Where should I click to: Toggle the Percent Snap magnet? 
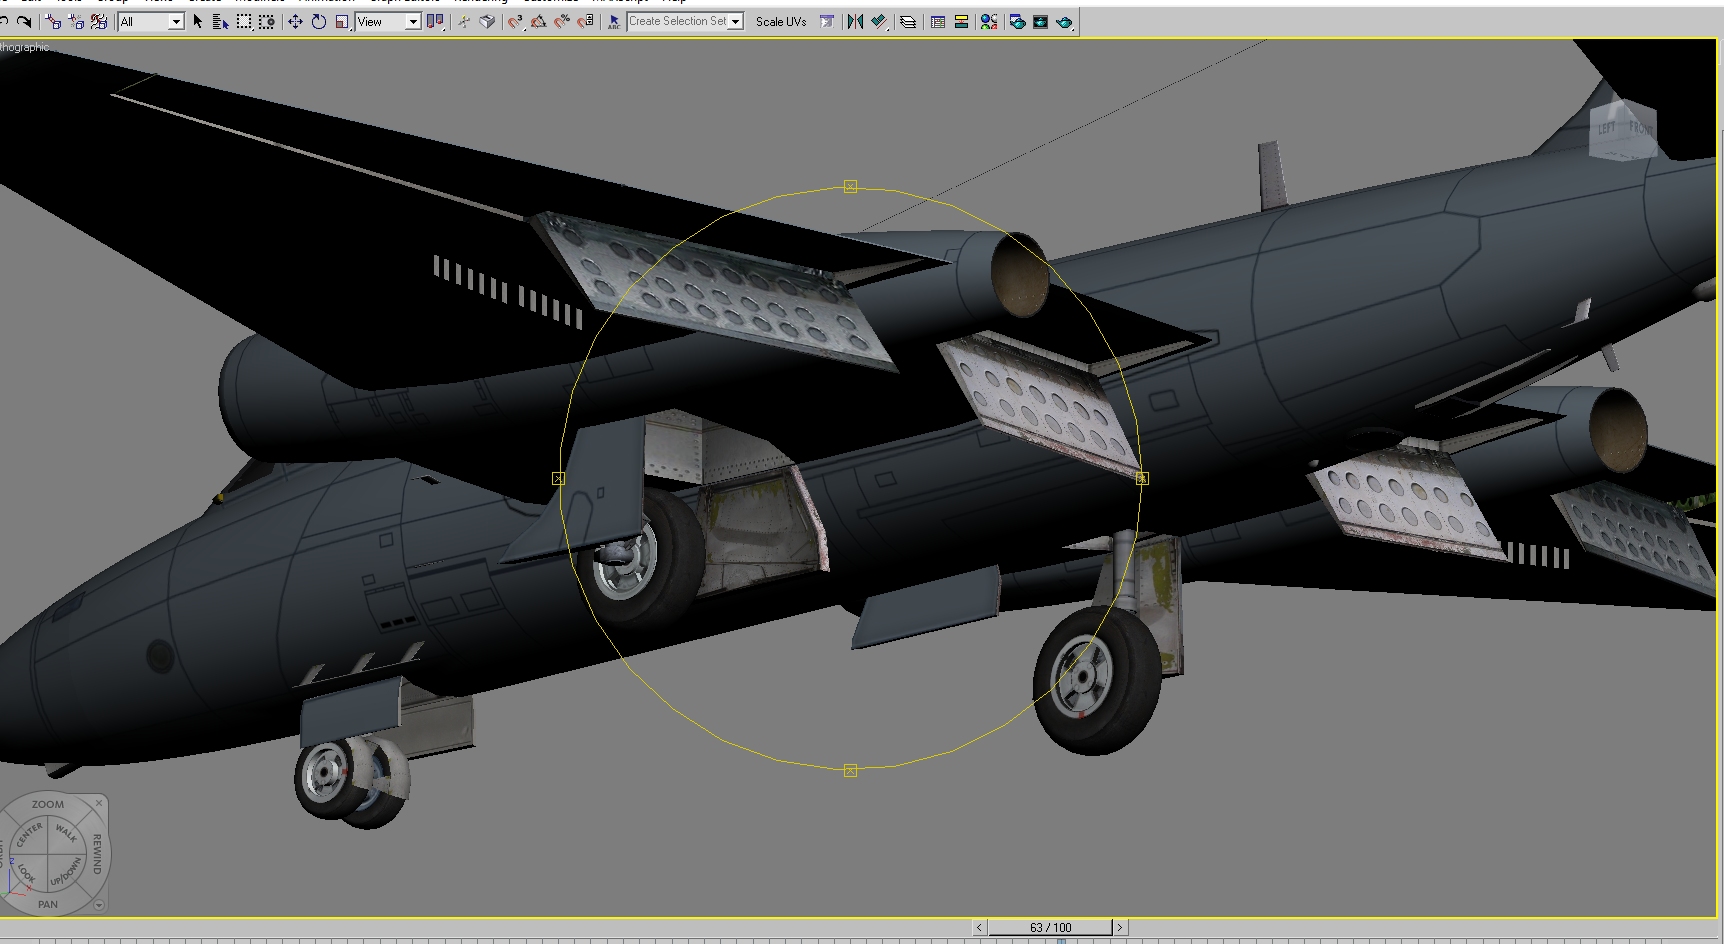562,21
